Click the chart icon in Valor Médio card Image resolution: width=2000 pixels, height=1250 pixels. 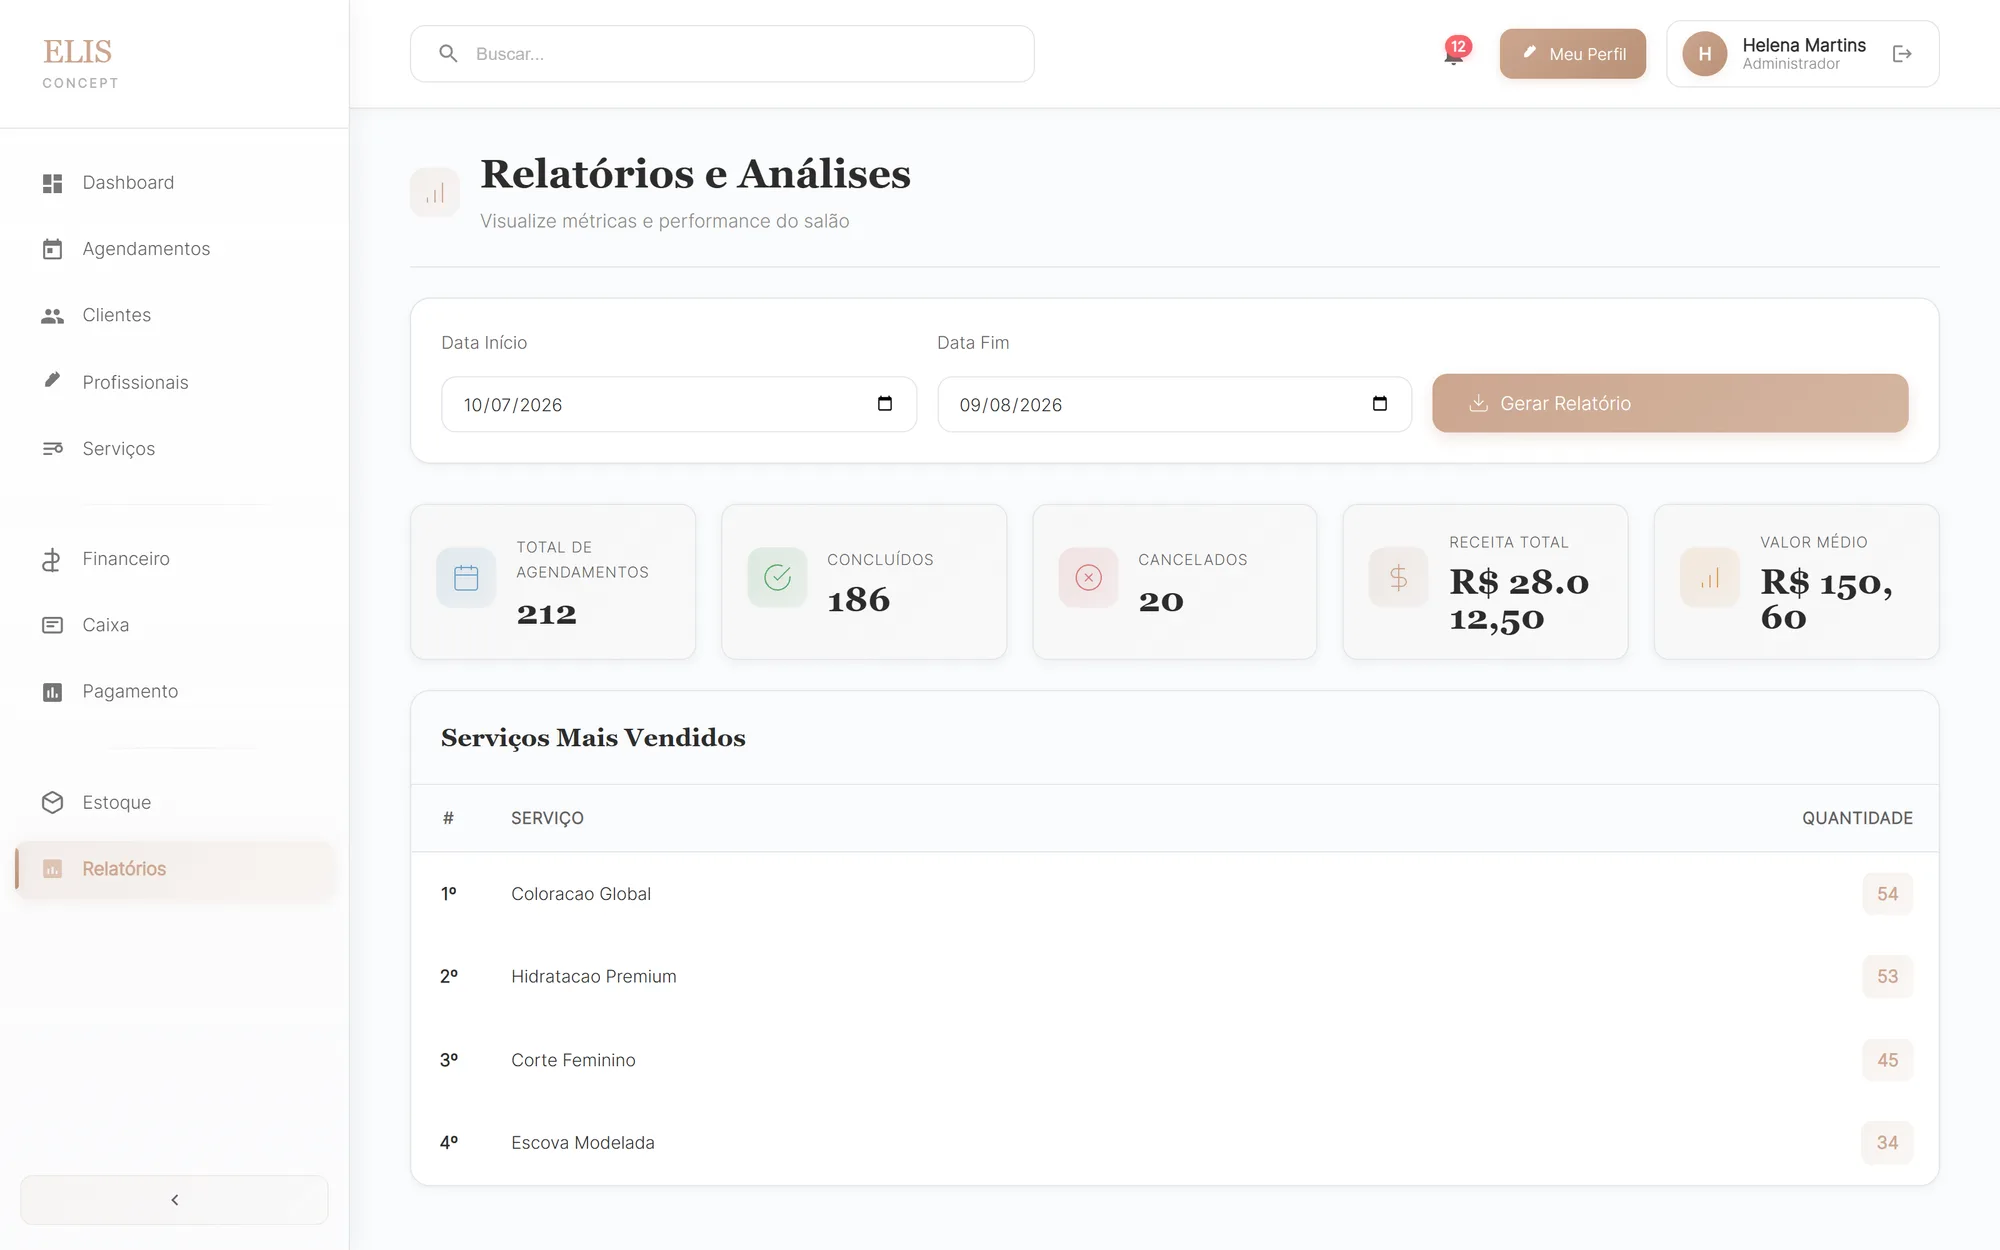point(1710,577)
